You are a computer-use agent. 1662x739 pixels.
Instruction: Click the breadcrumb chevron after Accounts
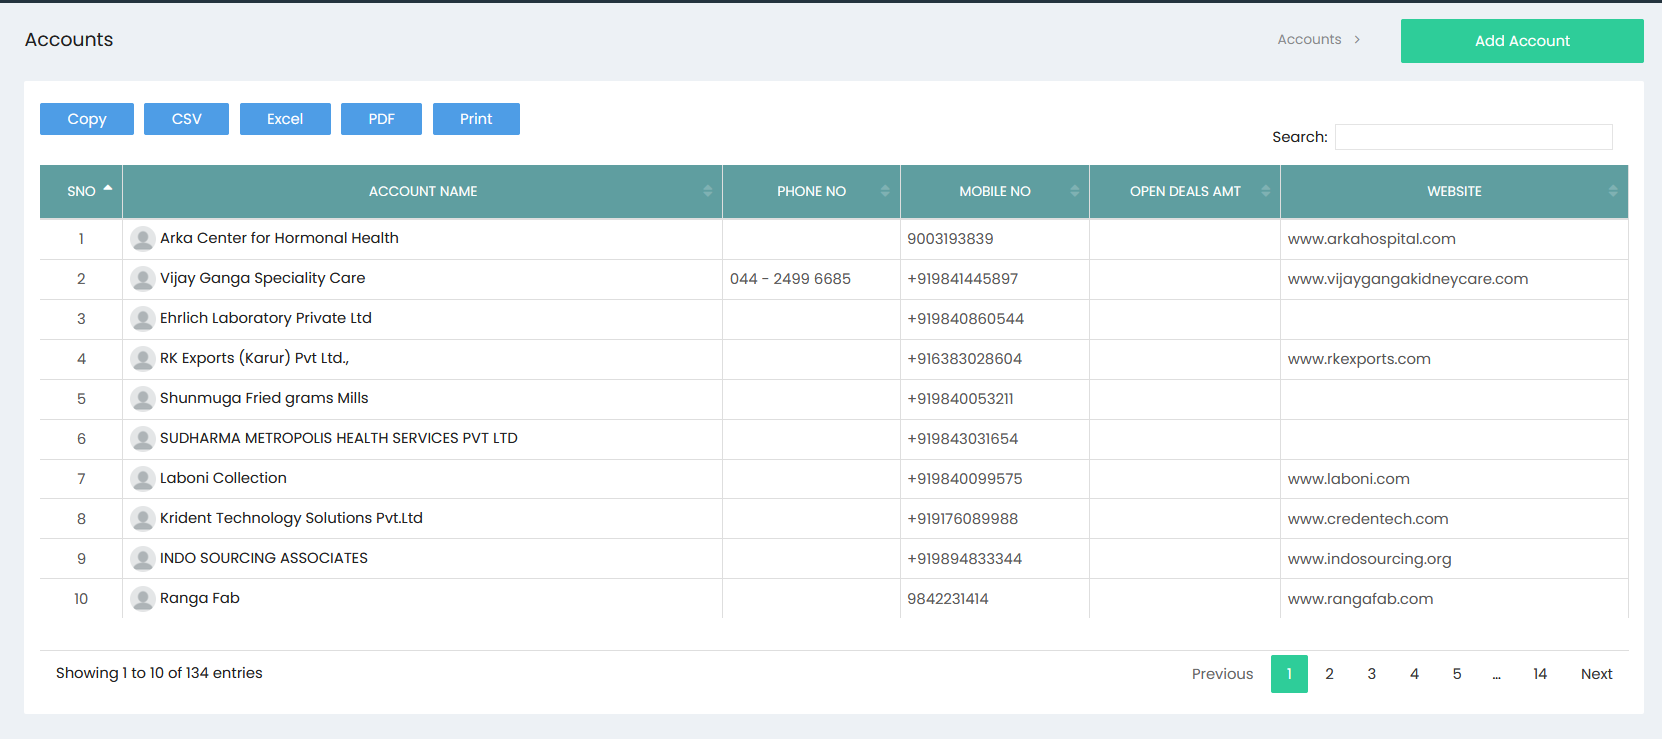tap(1357, 40)
